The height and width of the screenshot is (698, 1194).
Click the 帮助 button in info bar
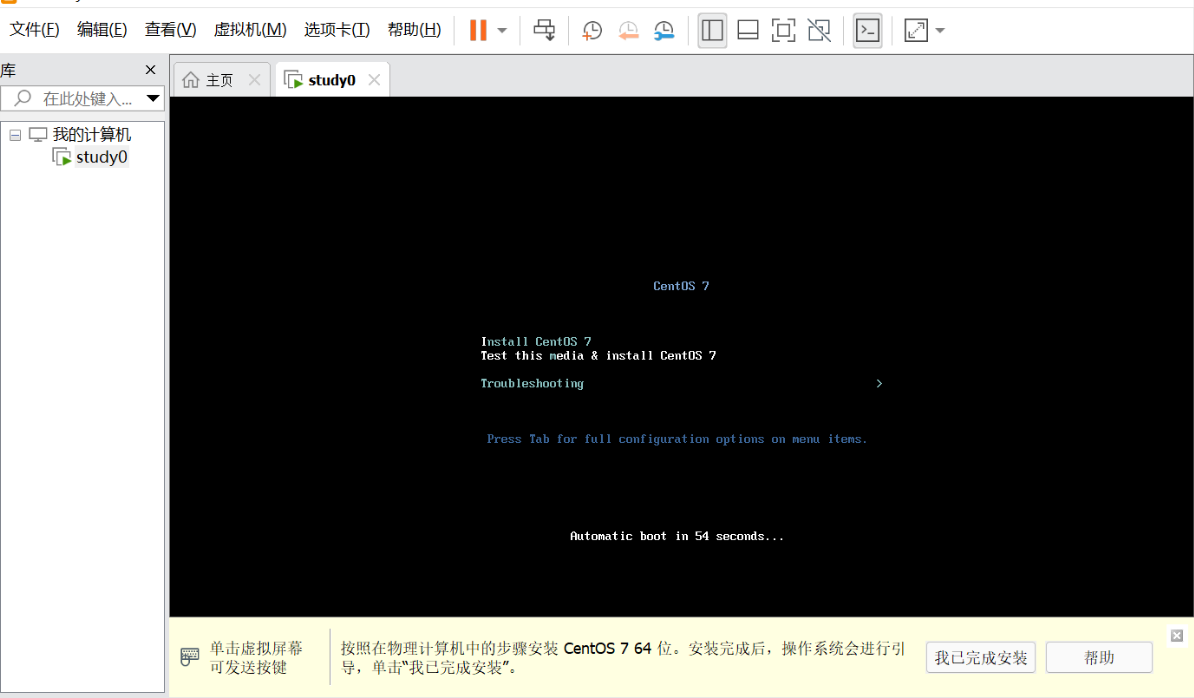coord(1099,658)
